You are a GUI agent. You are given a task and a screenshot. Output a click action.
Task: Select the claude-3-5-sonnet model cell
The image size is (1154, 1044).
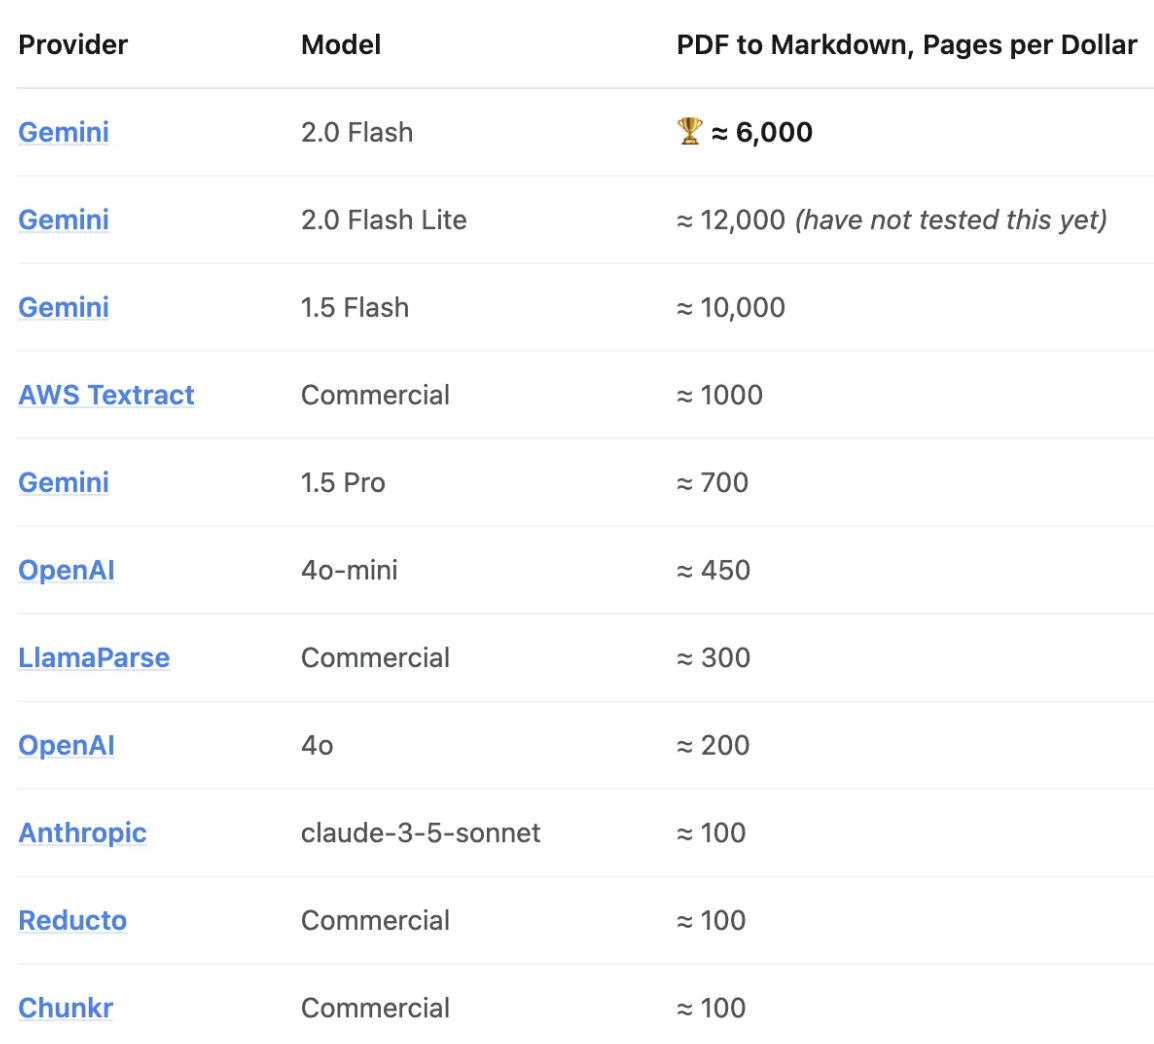pos(421,833)
